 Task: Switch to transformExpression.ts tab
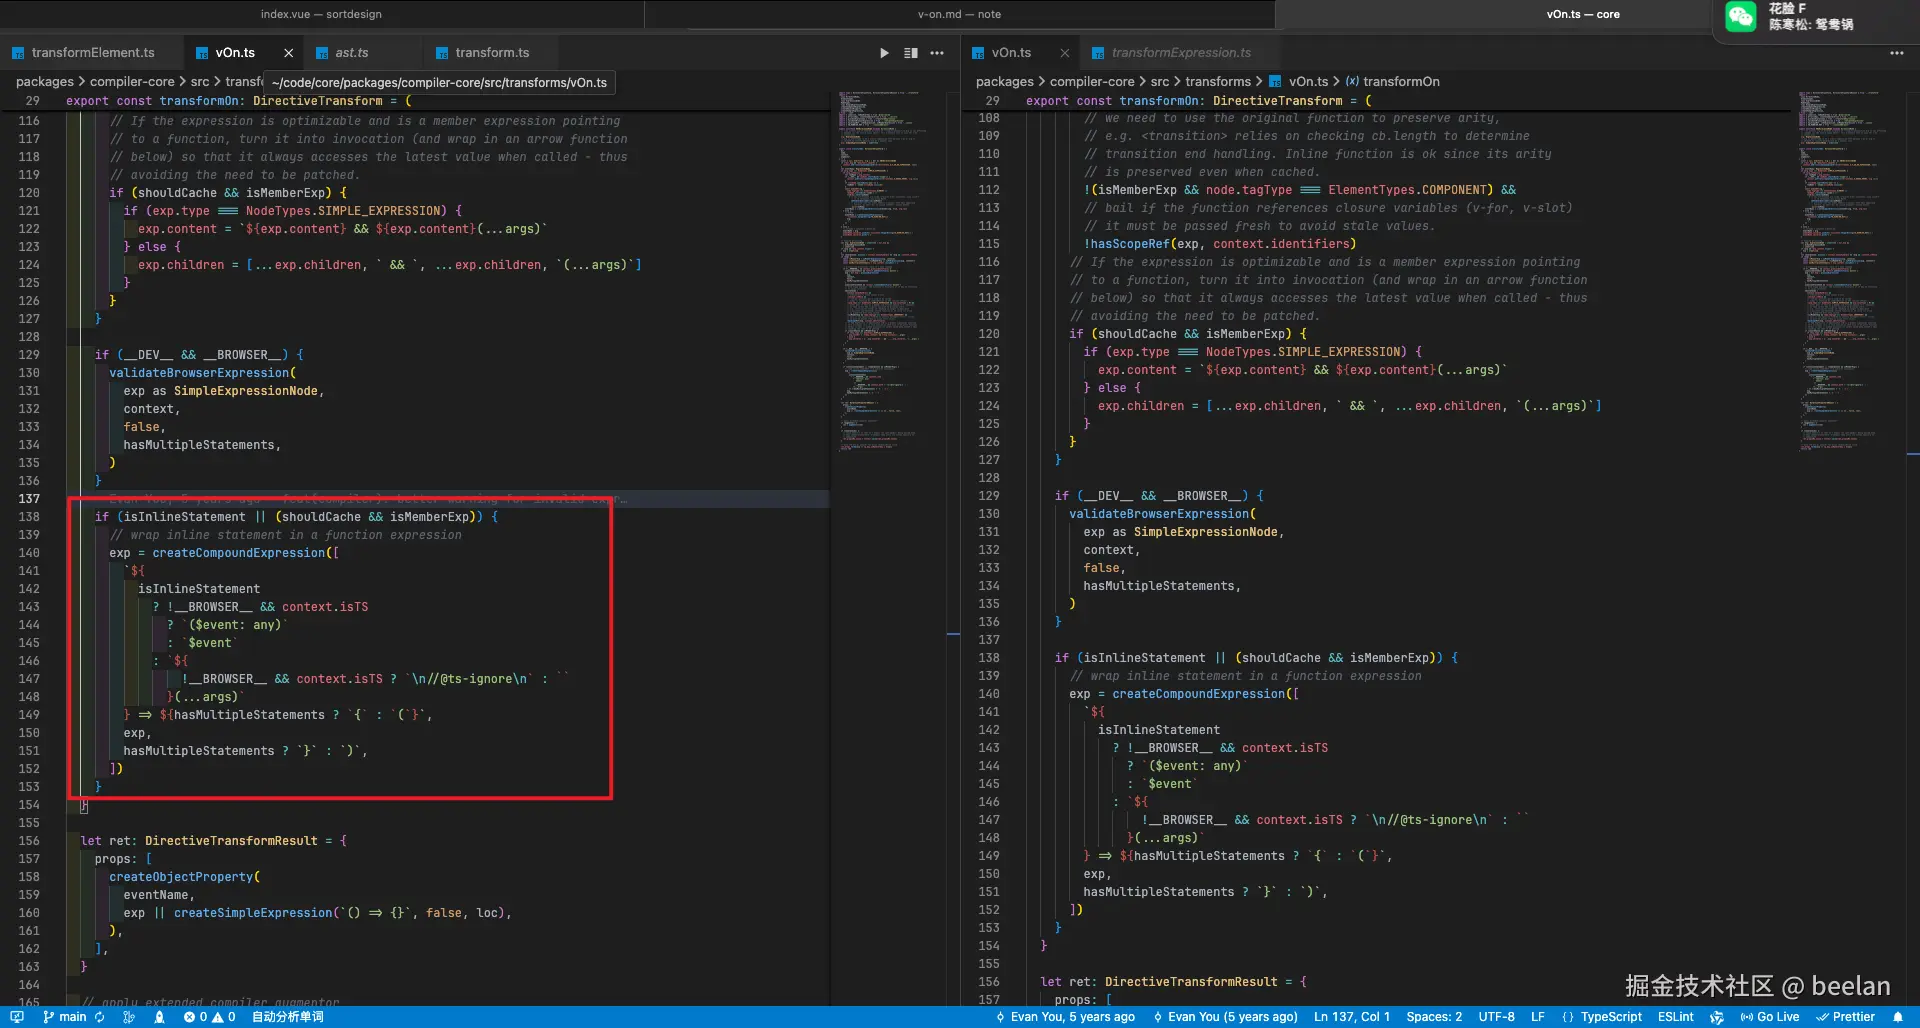(1180, 53)
